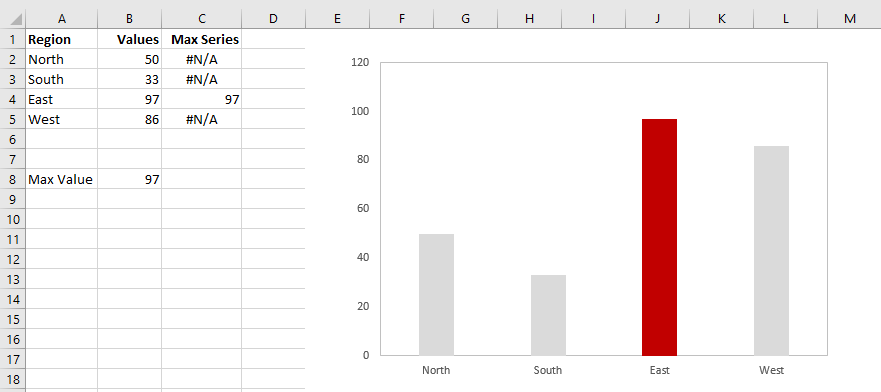Select column A header

coord(62,19)
